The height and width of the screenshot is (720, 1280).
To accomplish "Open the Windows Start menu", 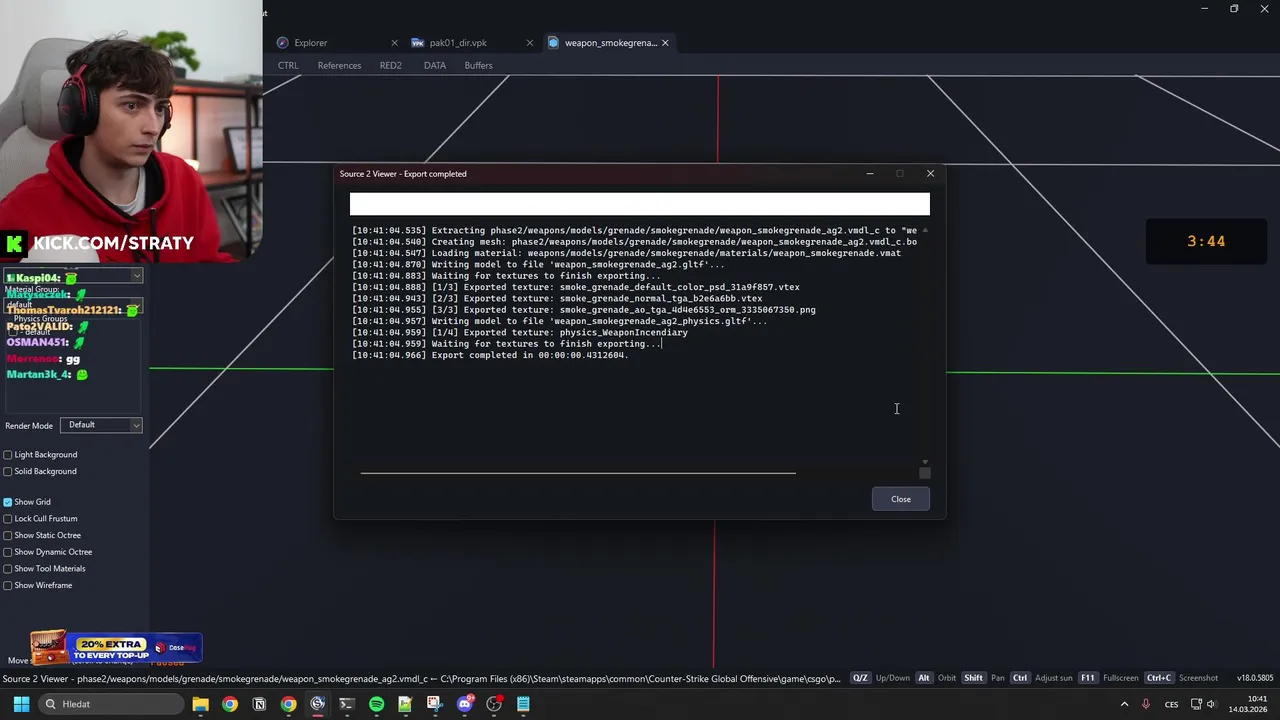I will (21, 704).
